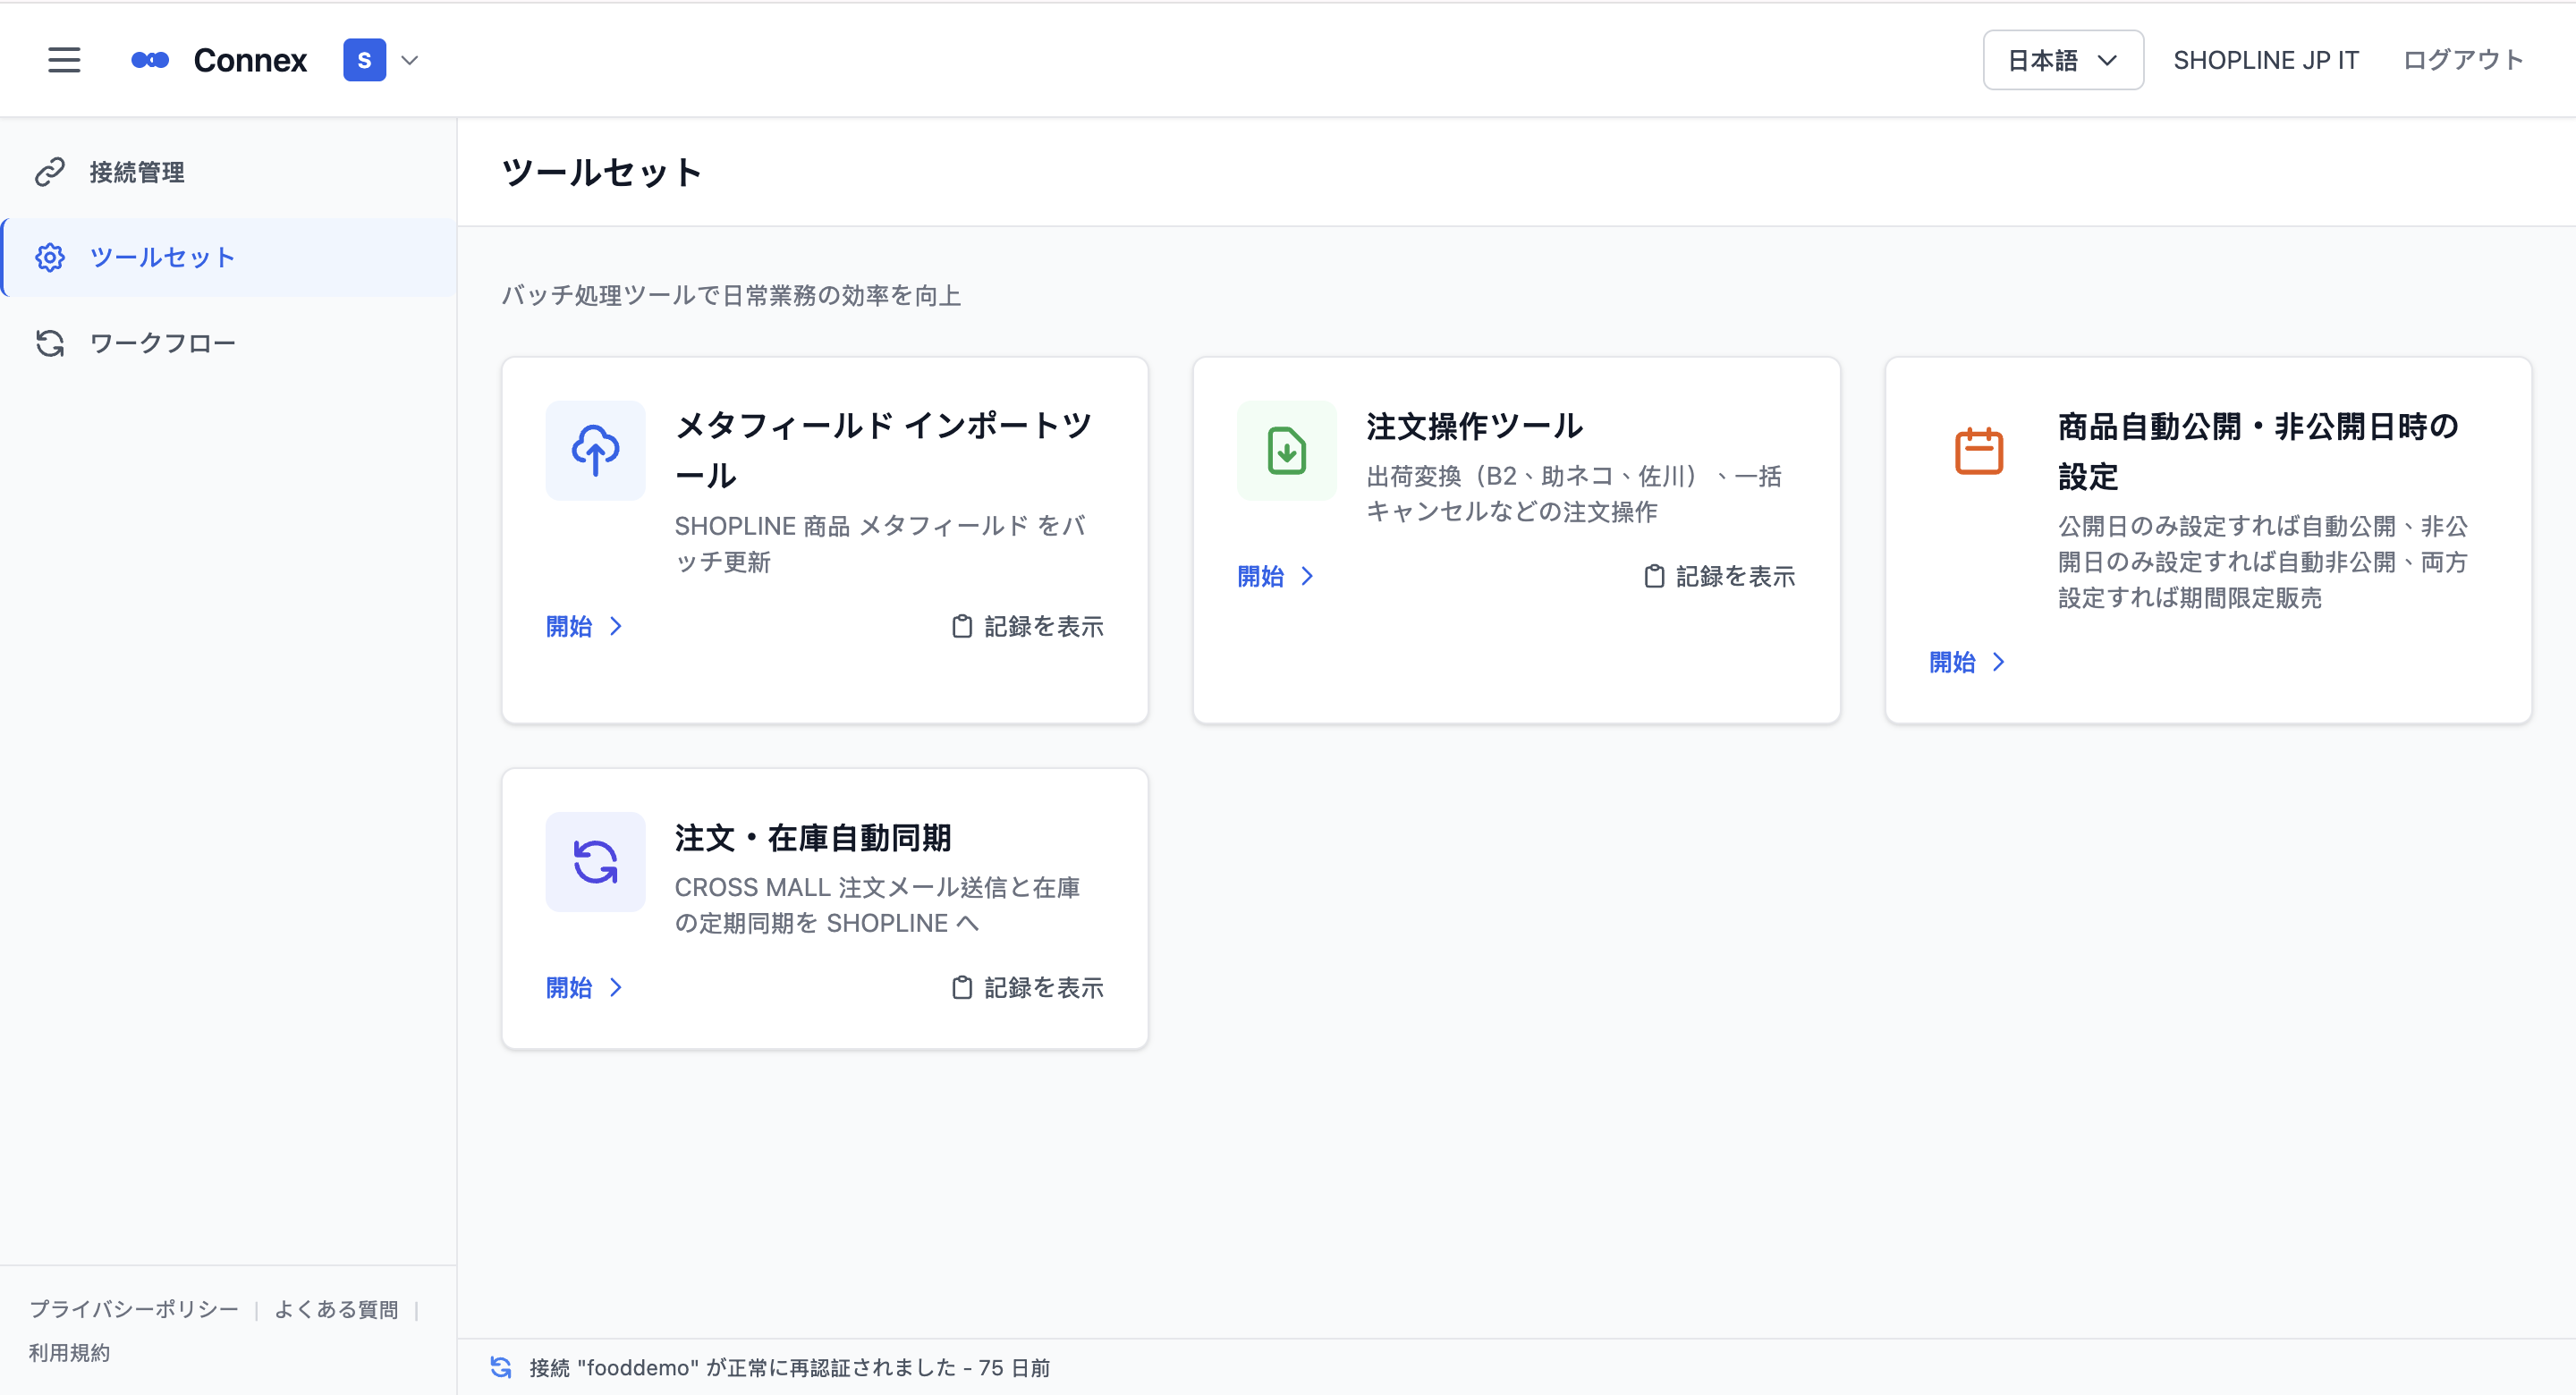Click the blue S workspace badge
Screen dimensions: 2576x1395
point(364,60)
